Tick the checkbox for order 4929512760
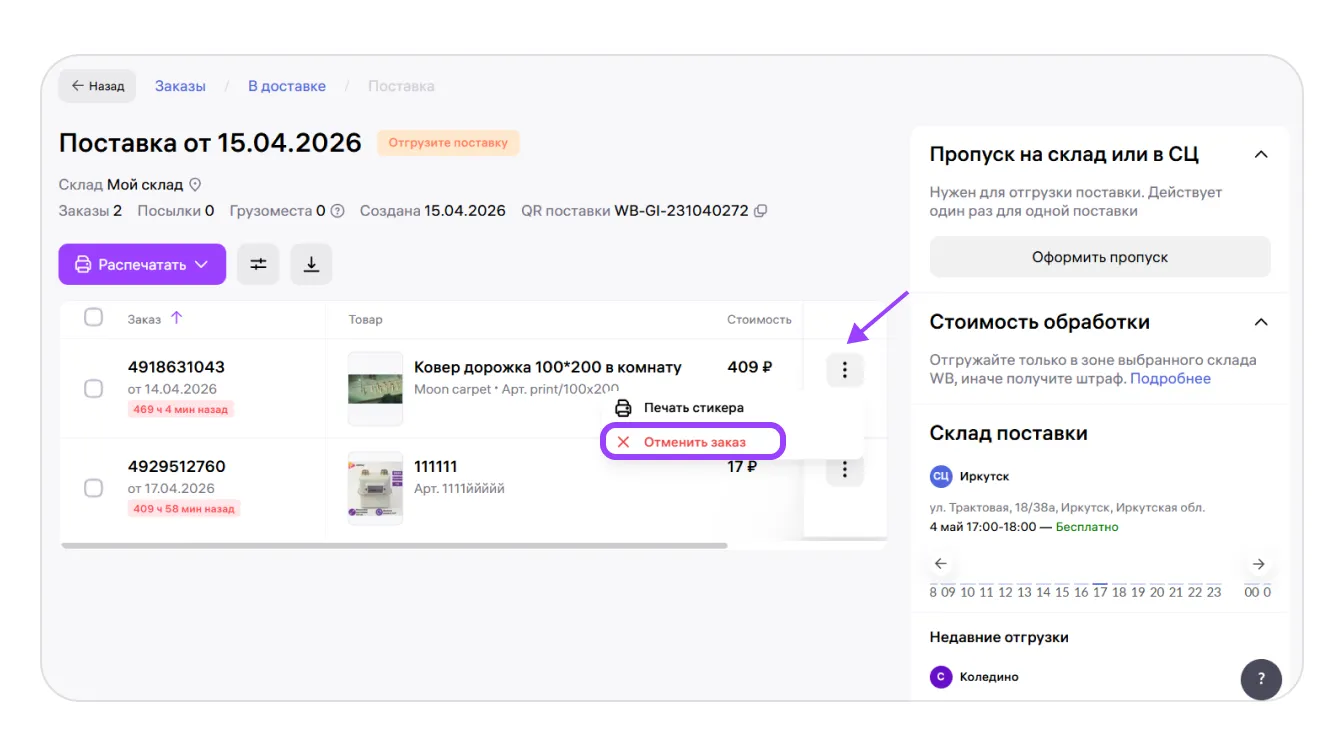The height and width of the screenshot is (756, 1344). click(93, 488)
